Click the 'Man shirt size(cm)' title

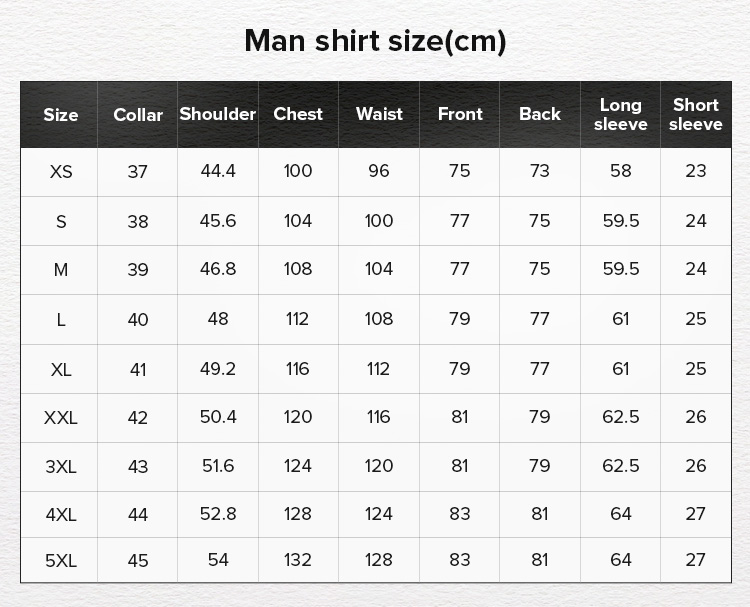click(x=375, y=41)
